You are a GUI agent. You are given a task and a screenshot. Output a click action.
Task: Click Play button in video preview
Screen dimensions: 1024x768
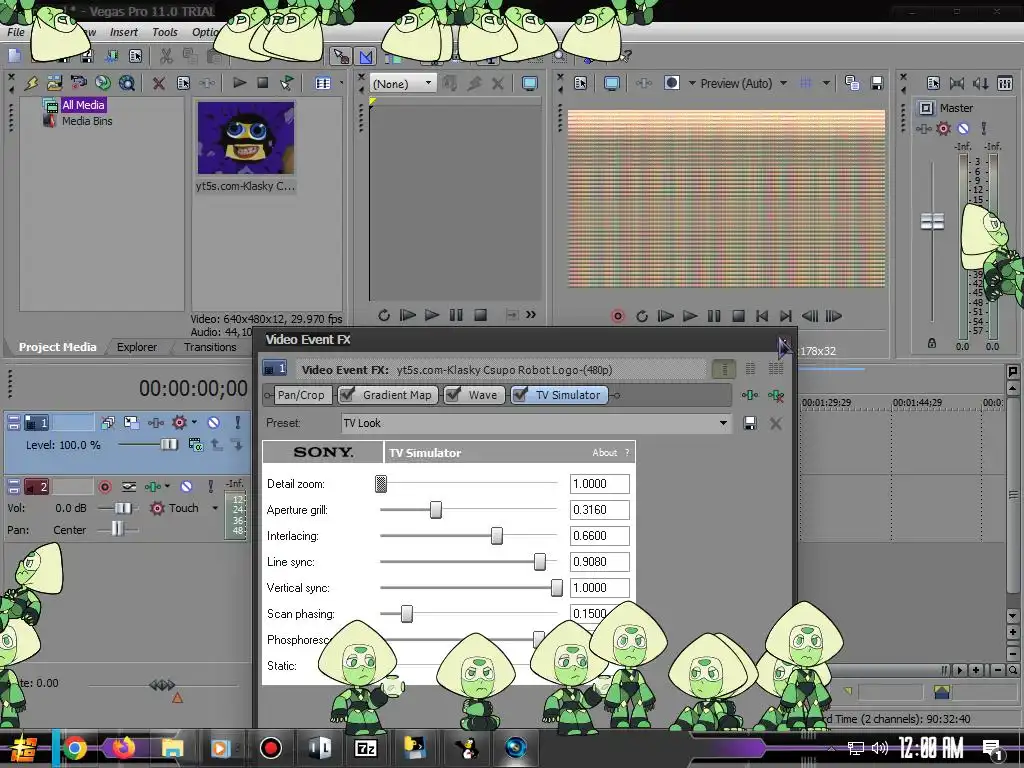(690, 316)
